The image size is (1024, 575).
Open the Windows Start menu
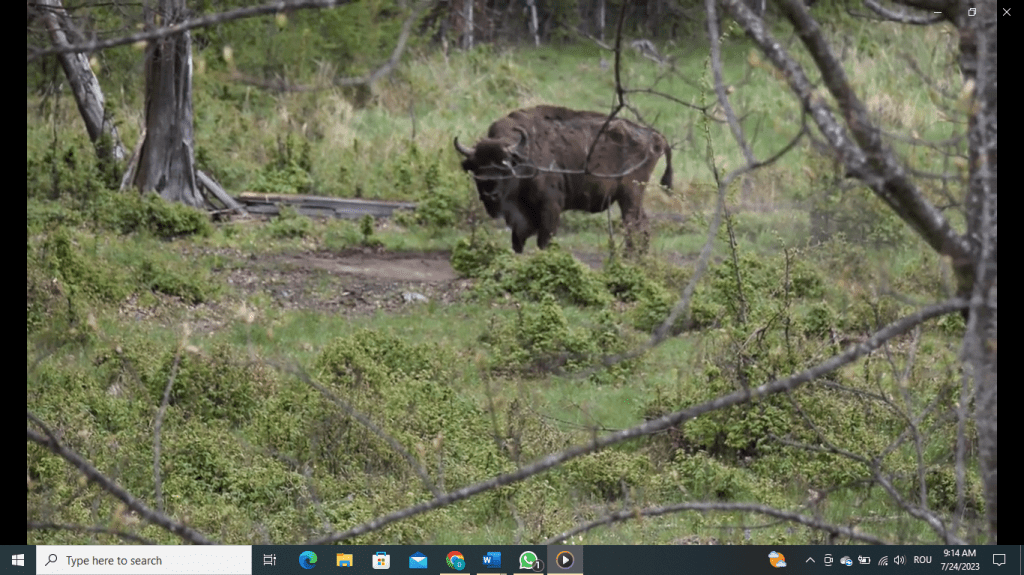tap(18, 560)
